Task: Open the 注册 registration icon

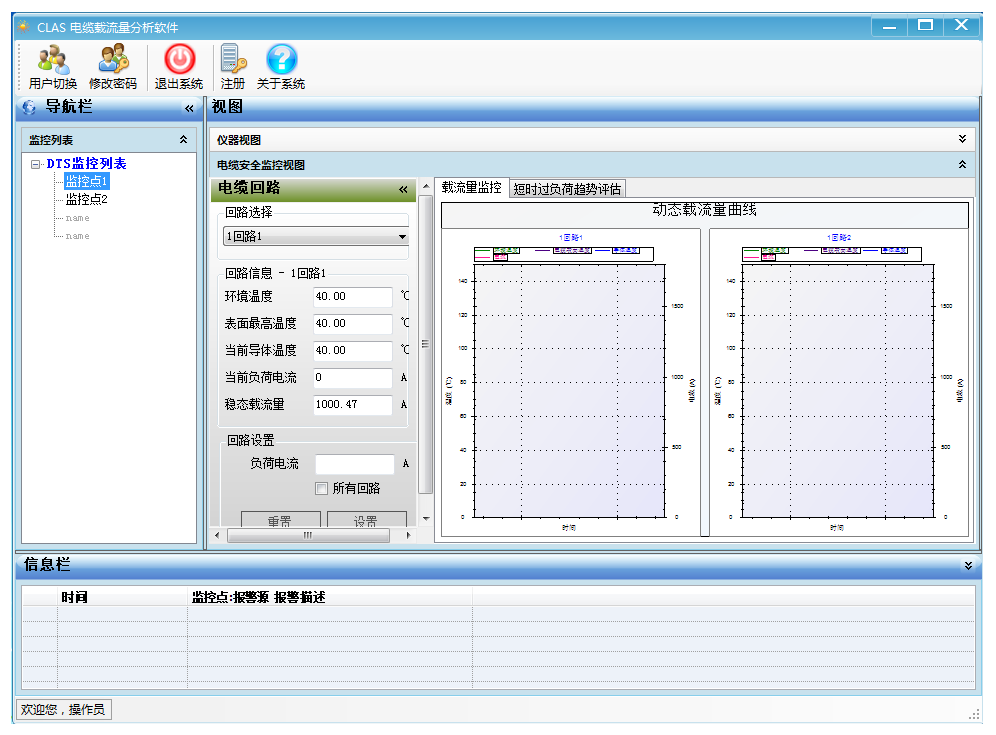Action: click(232, 61)
